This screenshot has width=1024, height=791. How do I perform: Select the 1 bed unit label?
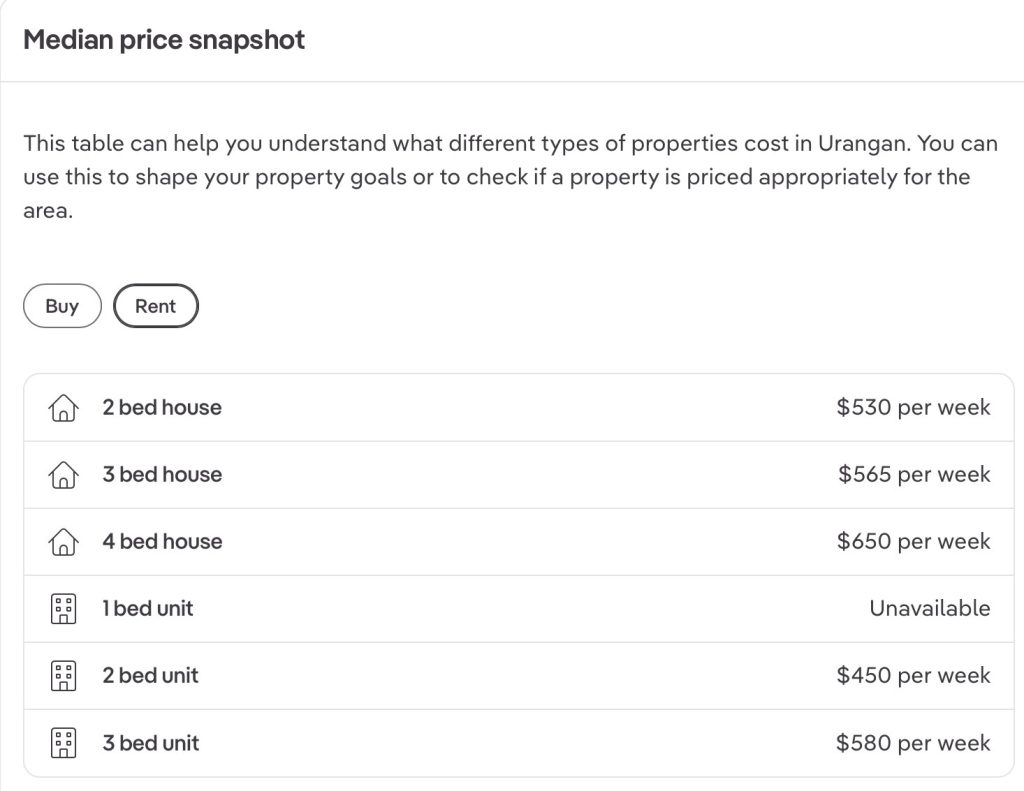point(148,609)
